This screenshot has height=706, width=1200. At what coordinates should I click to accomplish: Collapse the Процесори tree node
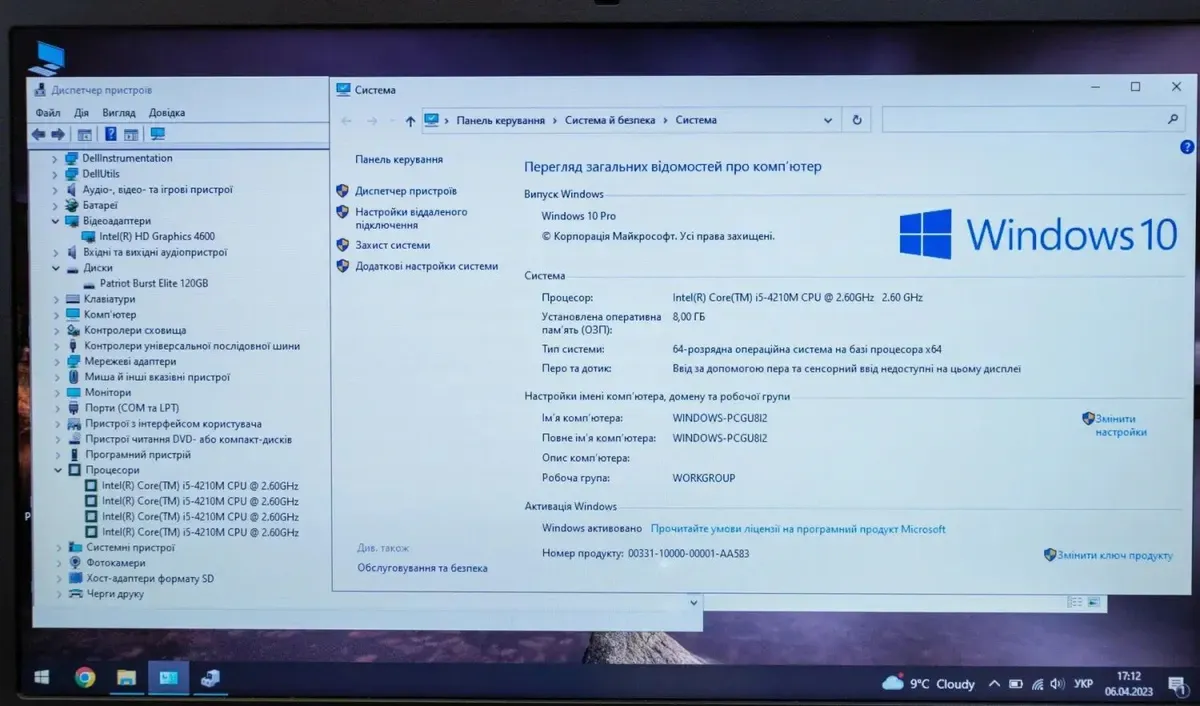pyautogui.click(x=57, y=470)
